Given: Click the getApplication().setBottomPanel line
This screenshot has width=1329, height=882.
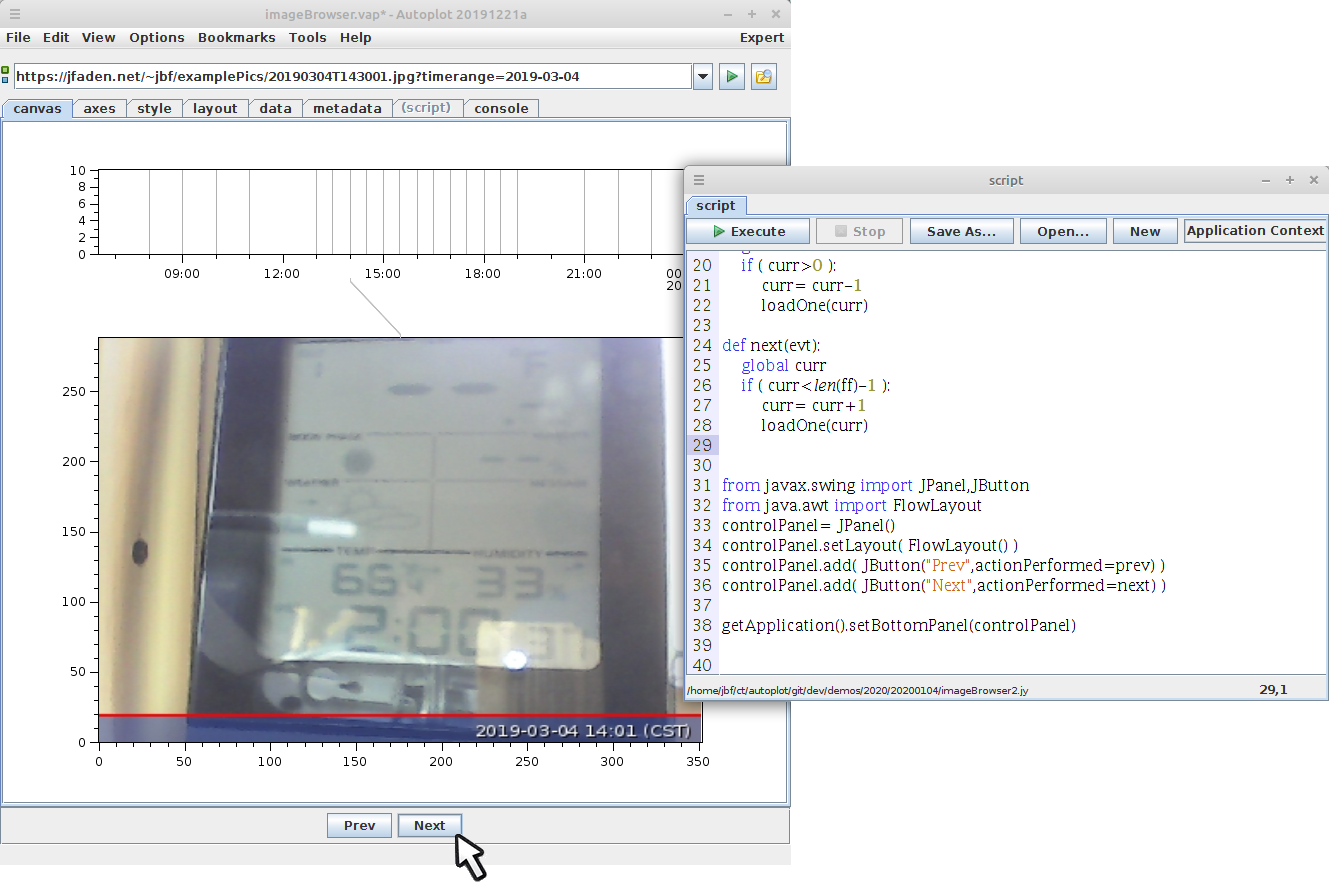Looking at the screenshot, I should pos(899,625).
